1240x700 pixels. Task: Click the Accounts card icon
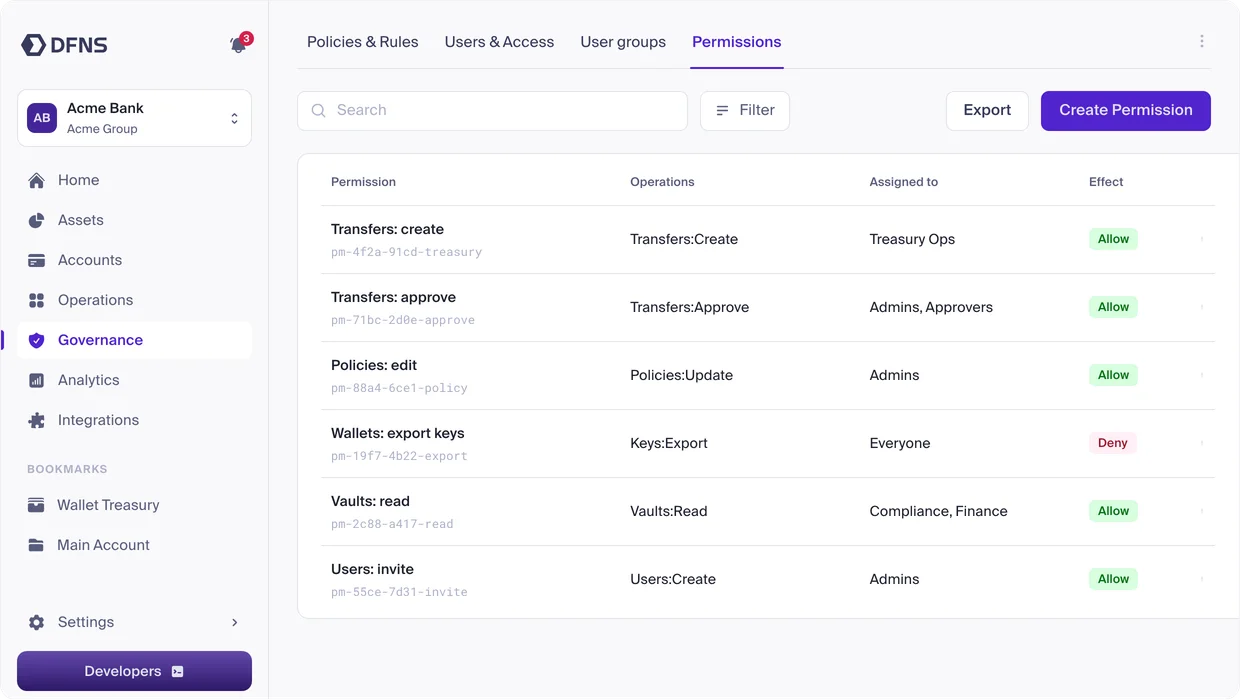tap(37, 260)
